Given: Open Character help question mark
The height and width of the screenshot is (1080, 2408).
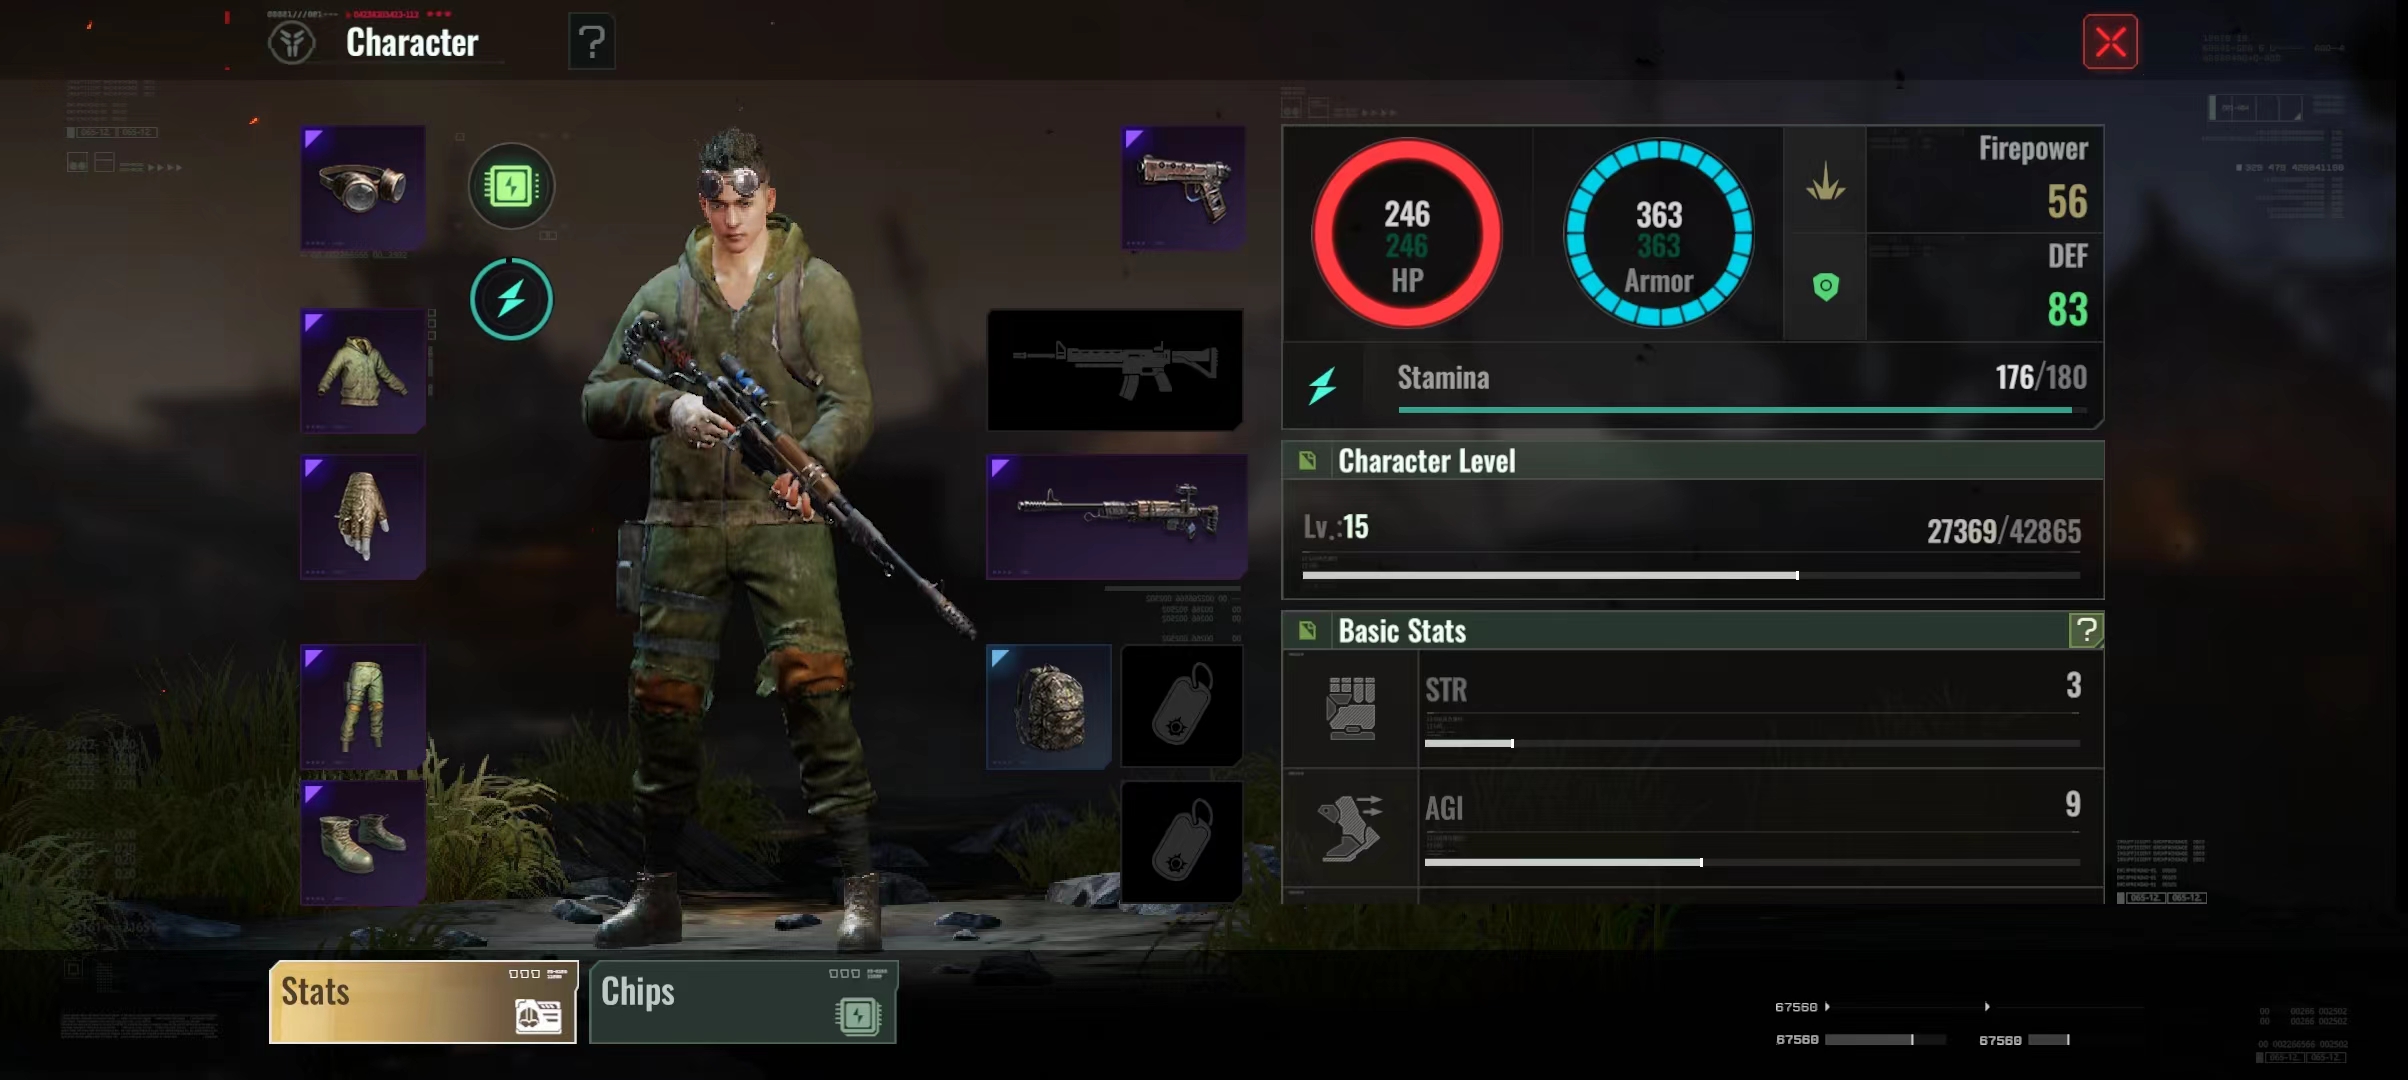Looking at the screenshot, I should point(591,42).
